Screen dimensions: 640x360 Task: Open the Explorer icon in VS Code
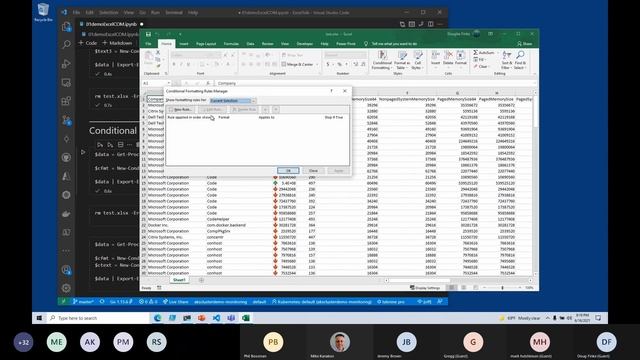(66, 27)
